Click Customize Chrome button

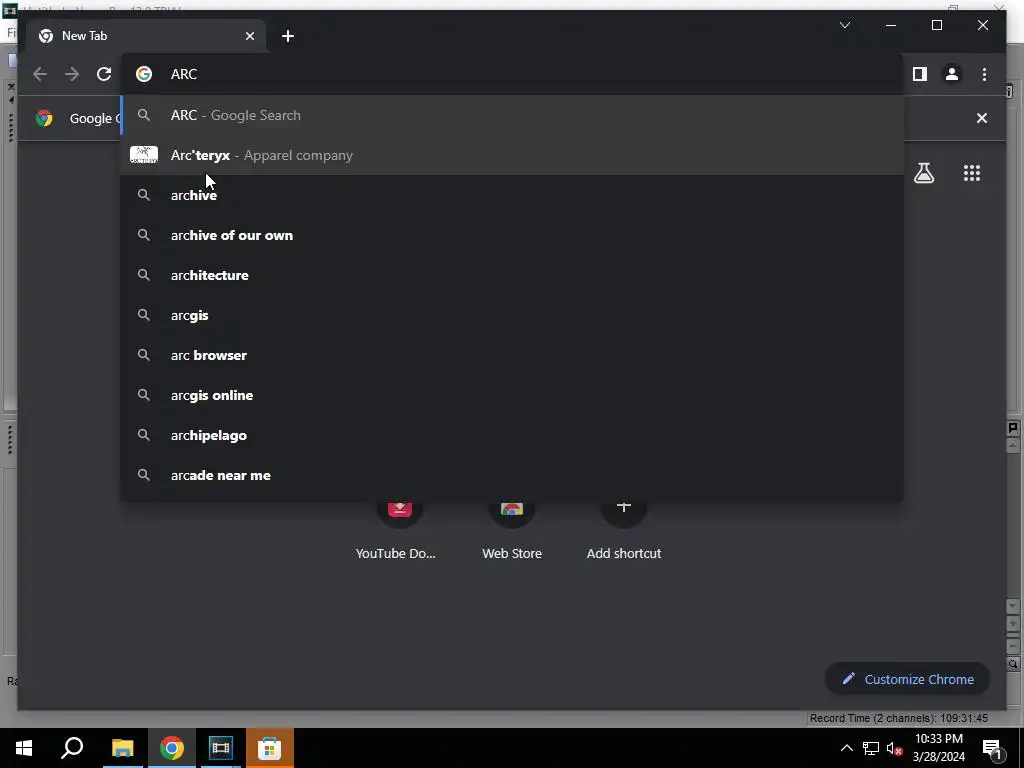pyautogui.click(x=907, y=679)
